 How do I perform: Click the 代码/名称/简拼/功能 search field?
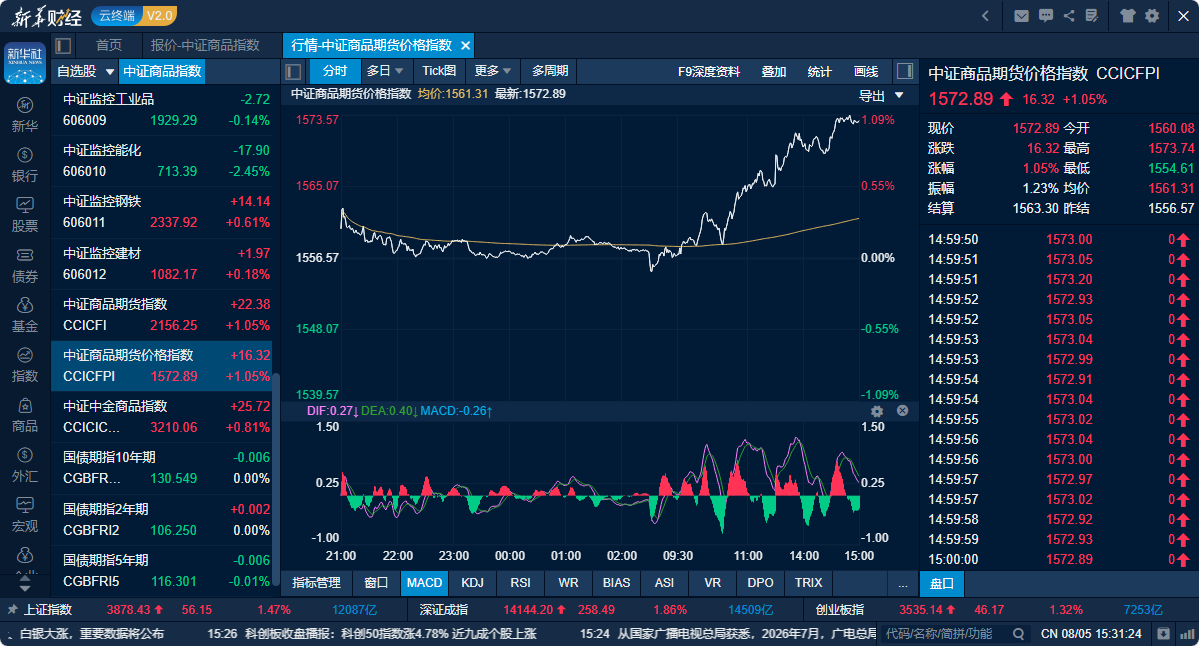pyautogui.click(x=946, y=634)
